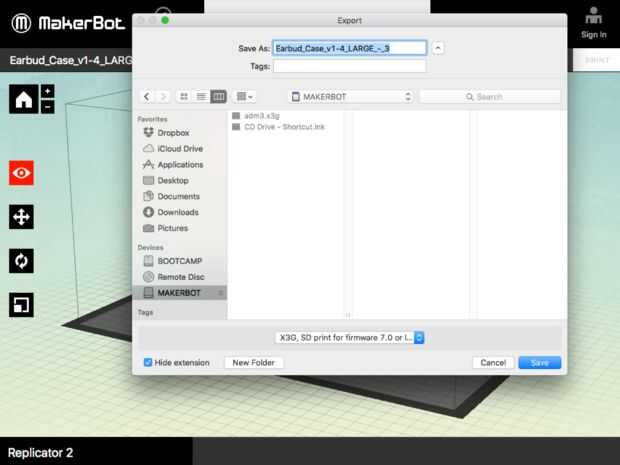Switch to column view
Viewport: 620px width, 465px height.
click(218, 96)
